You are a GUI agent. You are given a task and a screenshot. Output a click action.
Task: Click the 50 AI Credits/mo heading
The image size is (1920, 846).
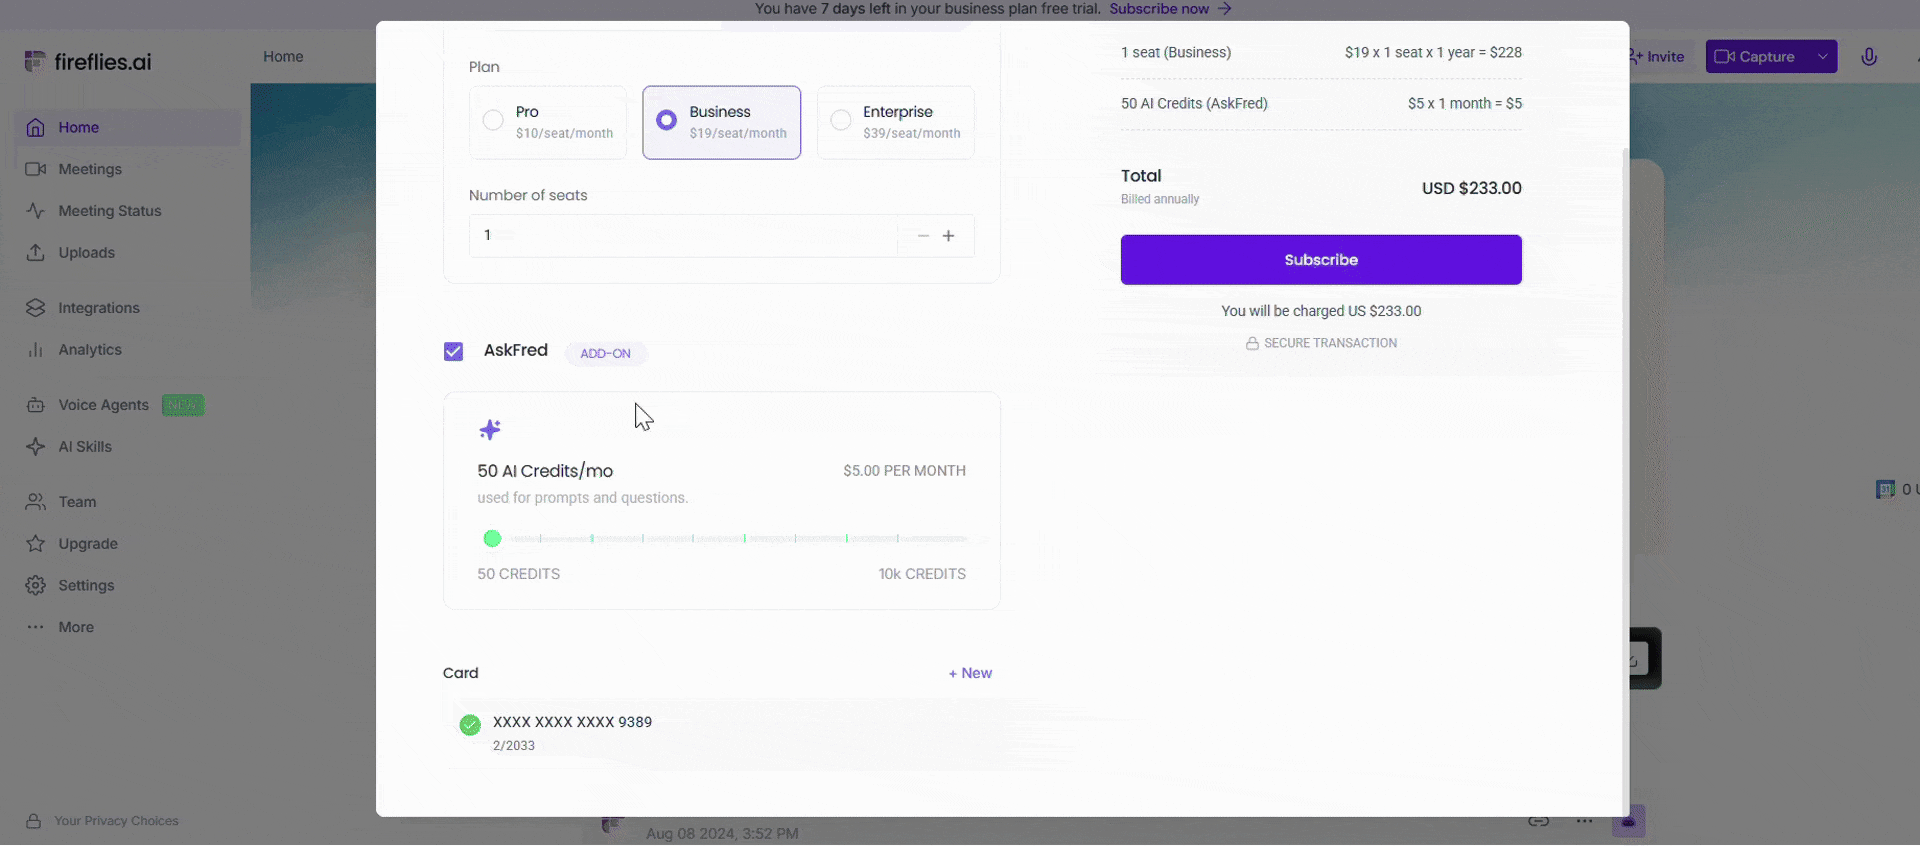(x=545, y=471)
